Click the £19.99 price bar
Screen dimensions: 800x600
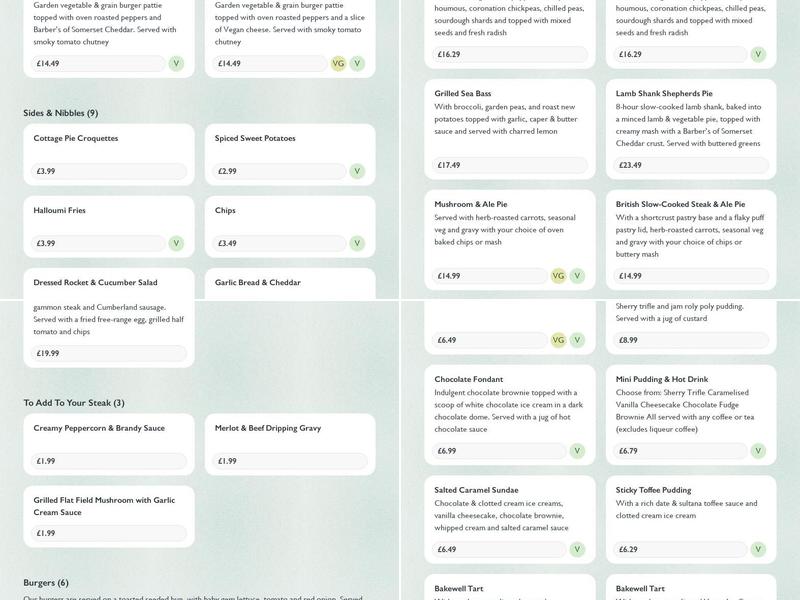tap(109, 353)
